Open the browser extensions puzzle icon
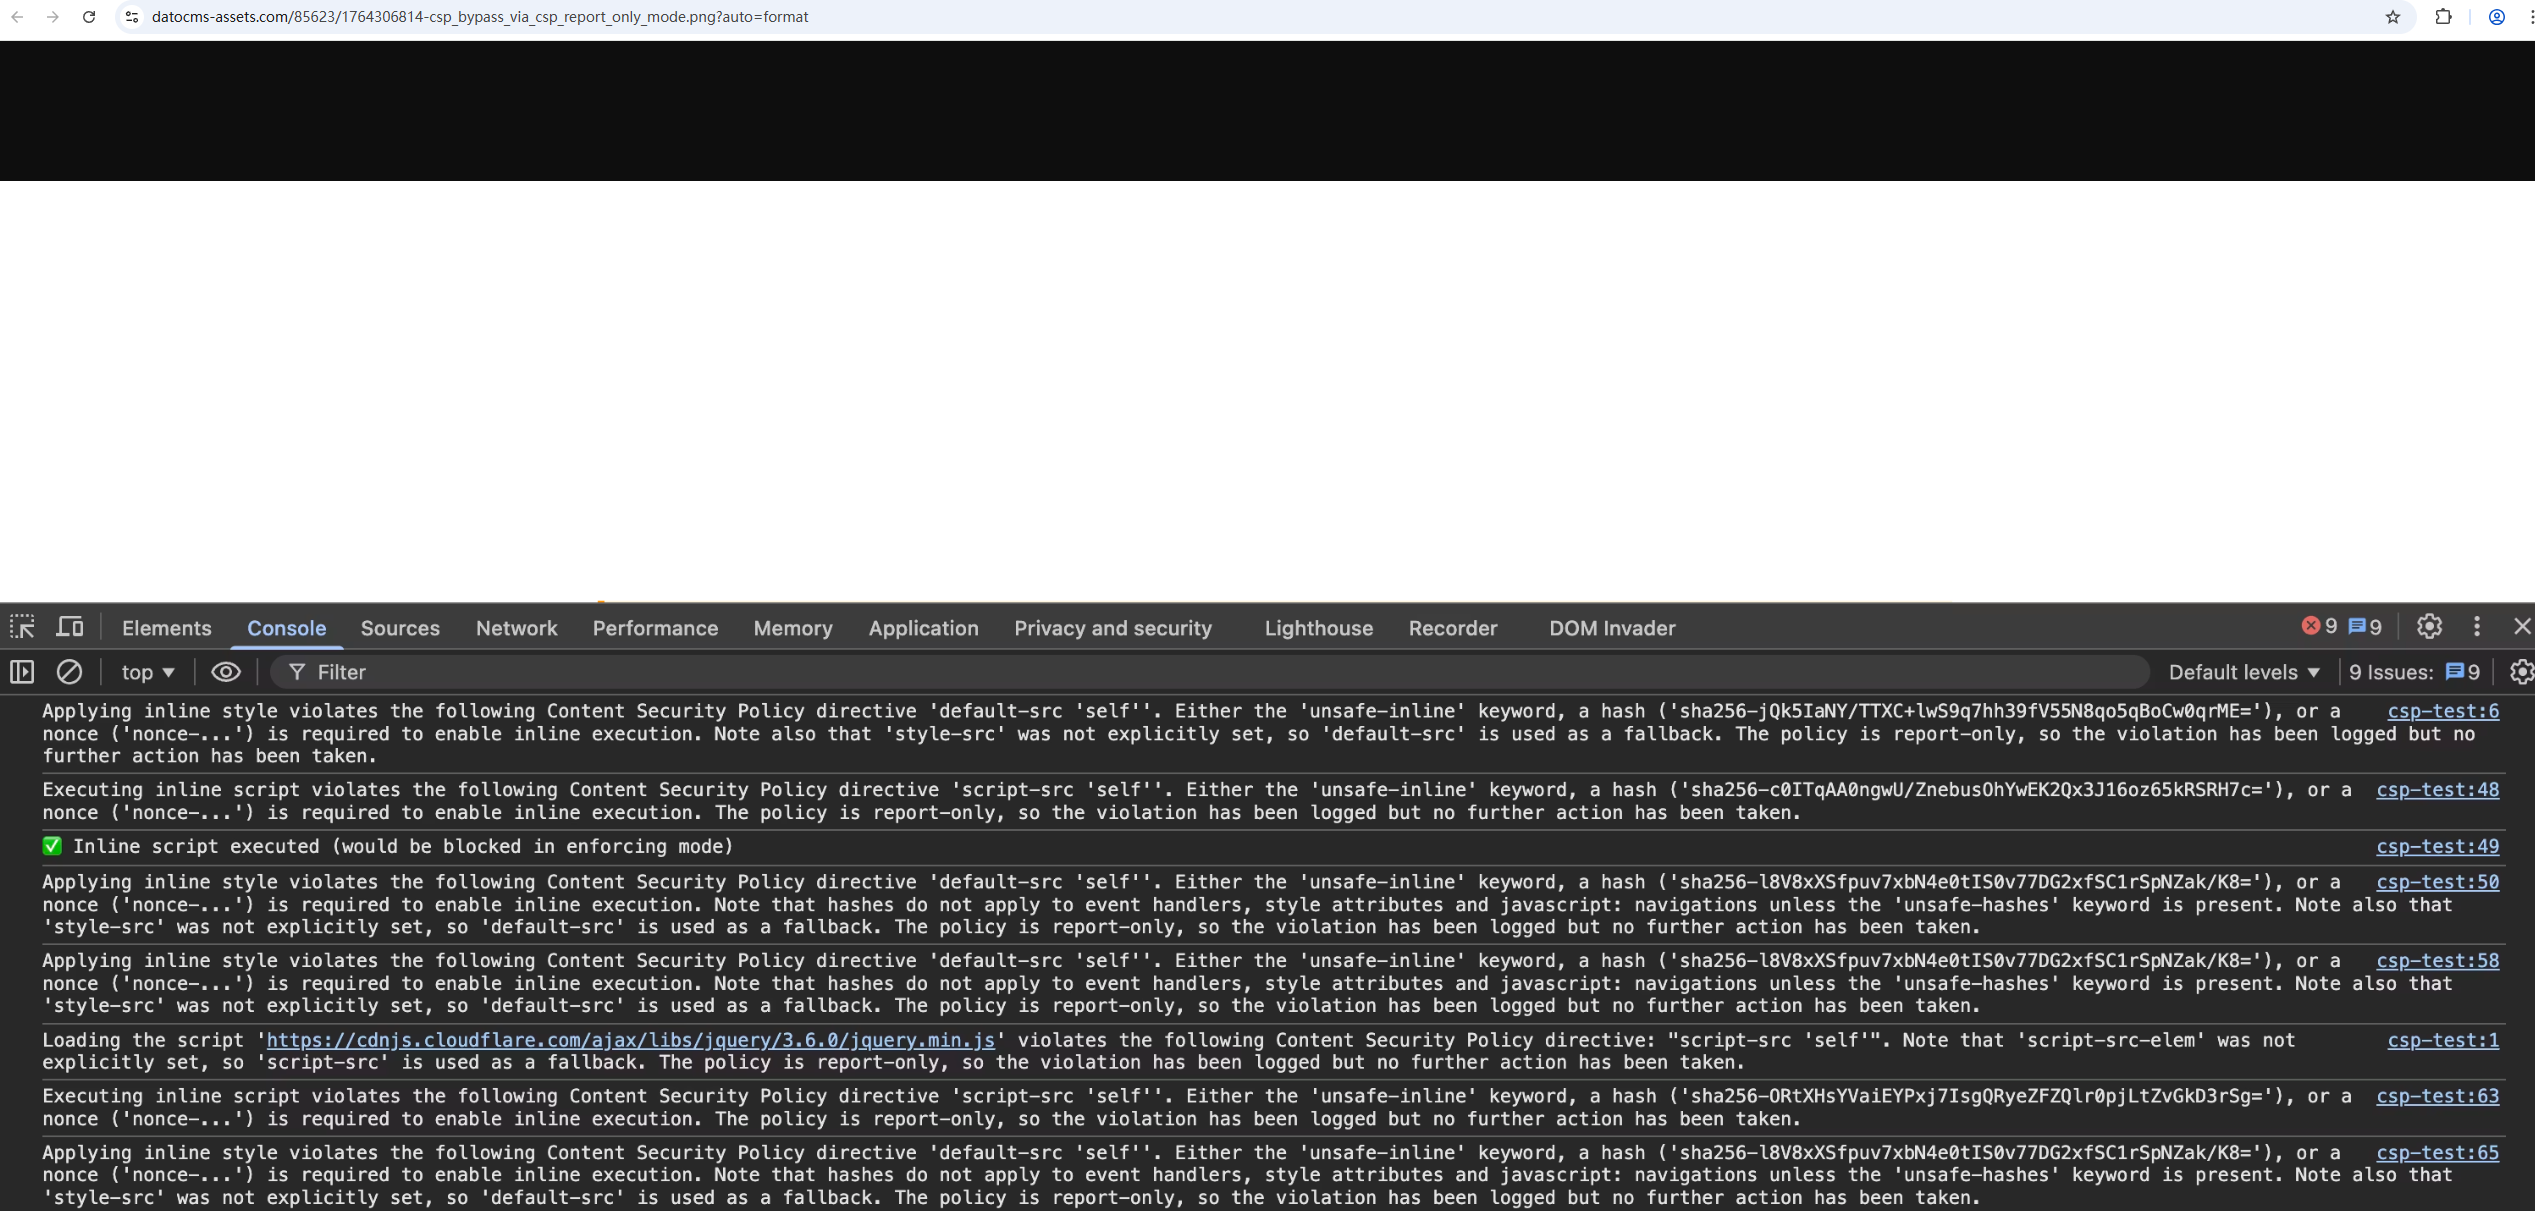This screenshot has height=1211, width=2535. coord(2443,17)
